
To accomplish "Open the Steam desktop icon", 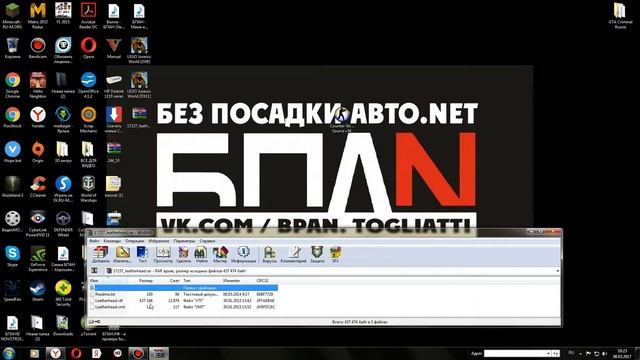I will (38, 291).
